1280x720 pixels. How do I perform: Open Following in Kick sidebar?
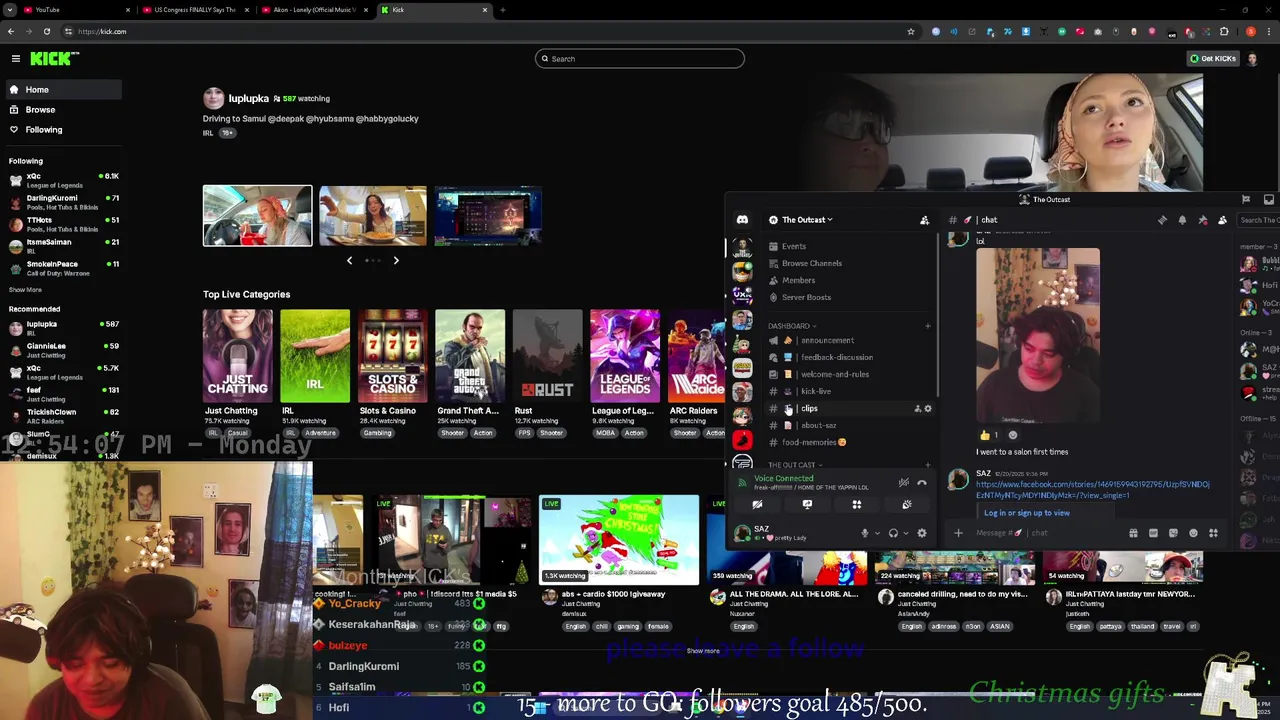[x=62, y=130]
